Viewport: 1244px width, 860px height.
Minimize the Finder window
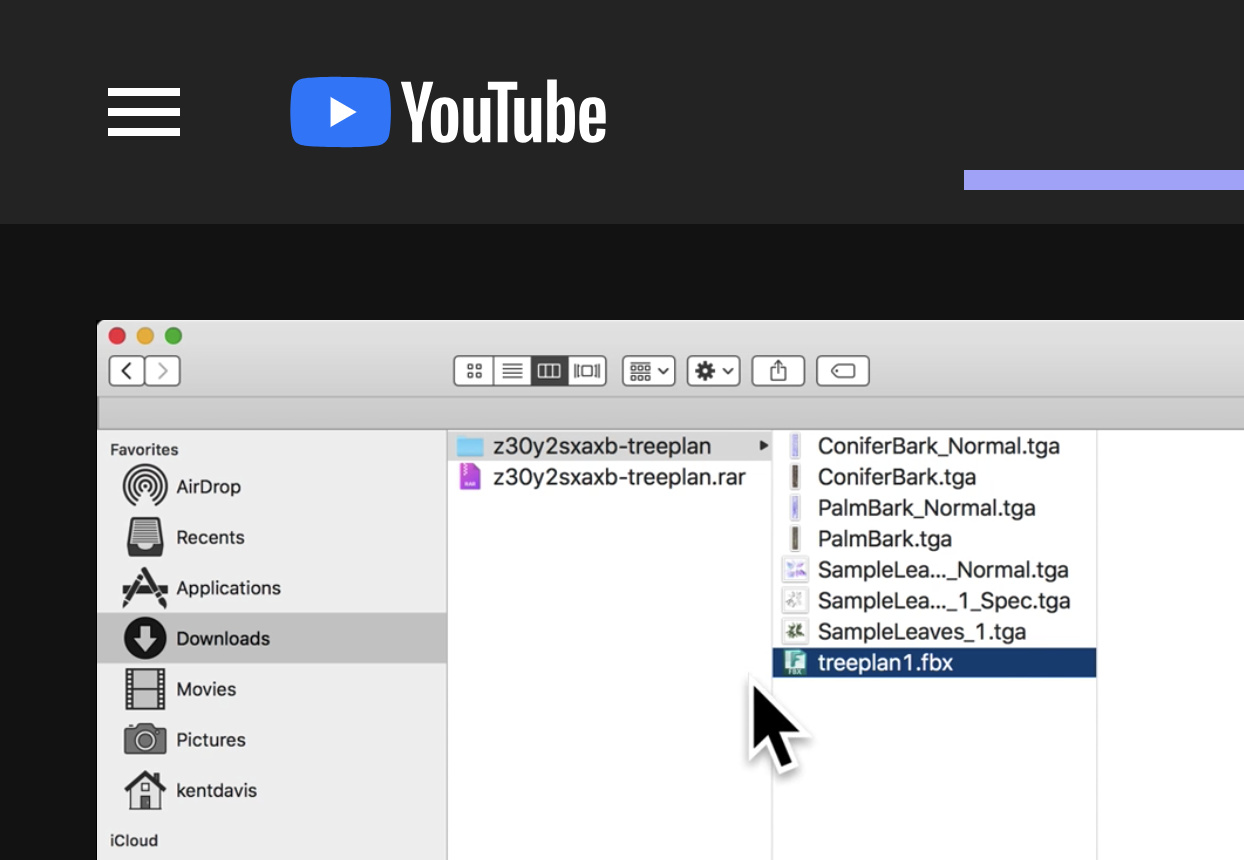(145, 336)
